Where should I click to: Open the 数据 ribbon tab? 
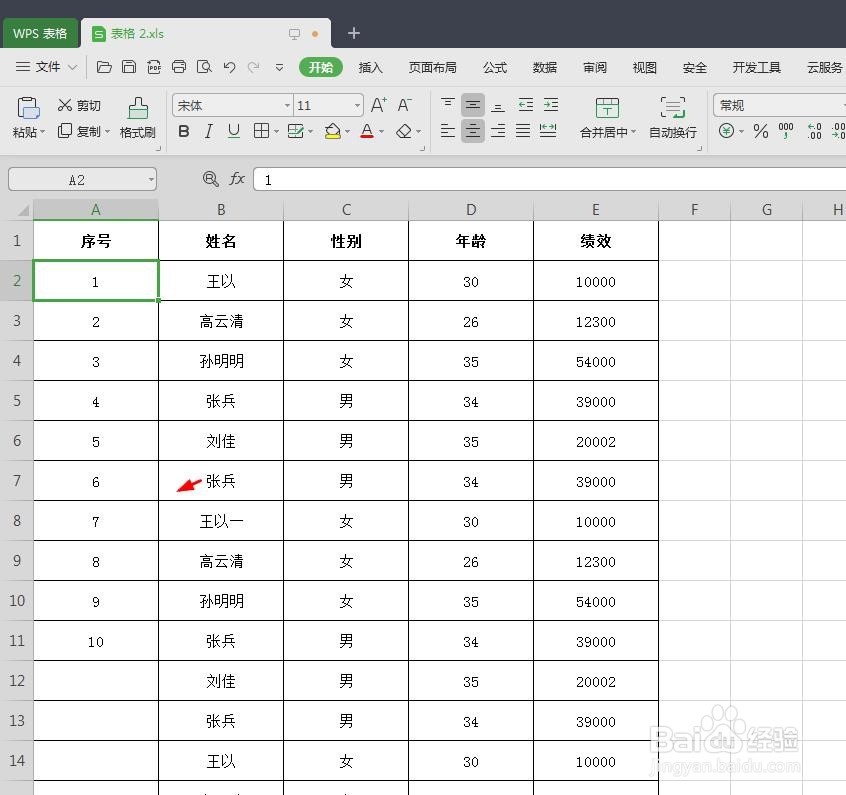(x=544, y=68)
